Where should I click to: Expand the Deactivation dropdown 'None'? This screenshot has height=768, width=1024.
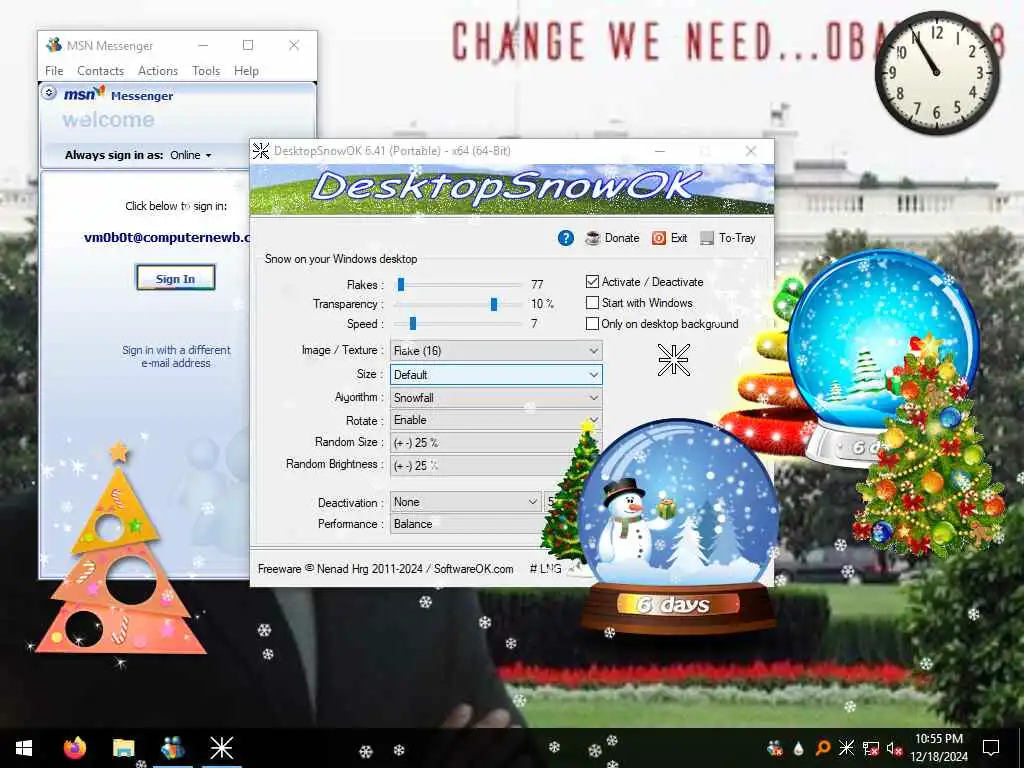pos(466,502)
